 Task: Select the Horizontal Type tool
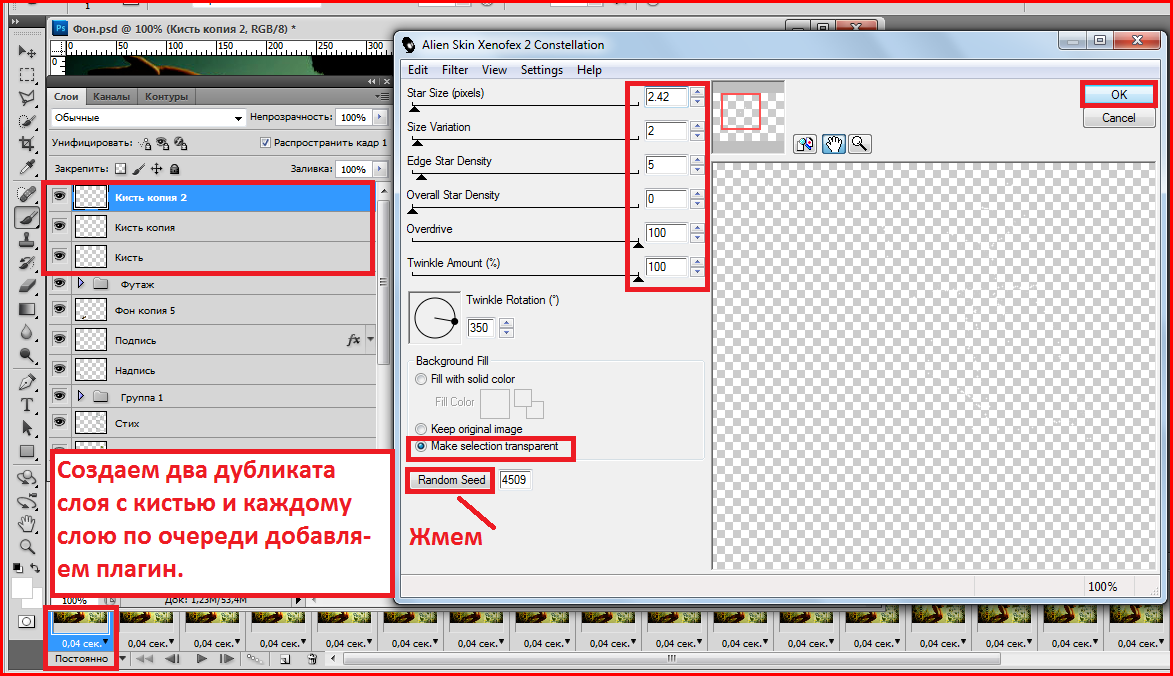(x=27, y=405)
